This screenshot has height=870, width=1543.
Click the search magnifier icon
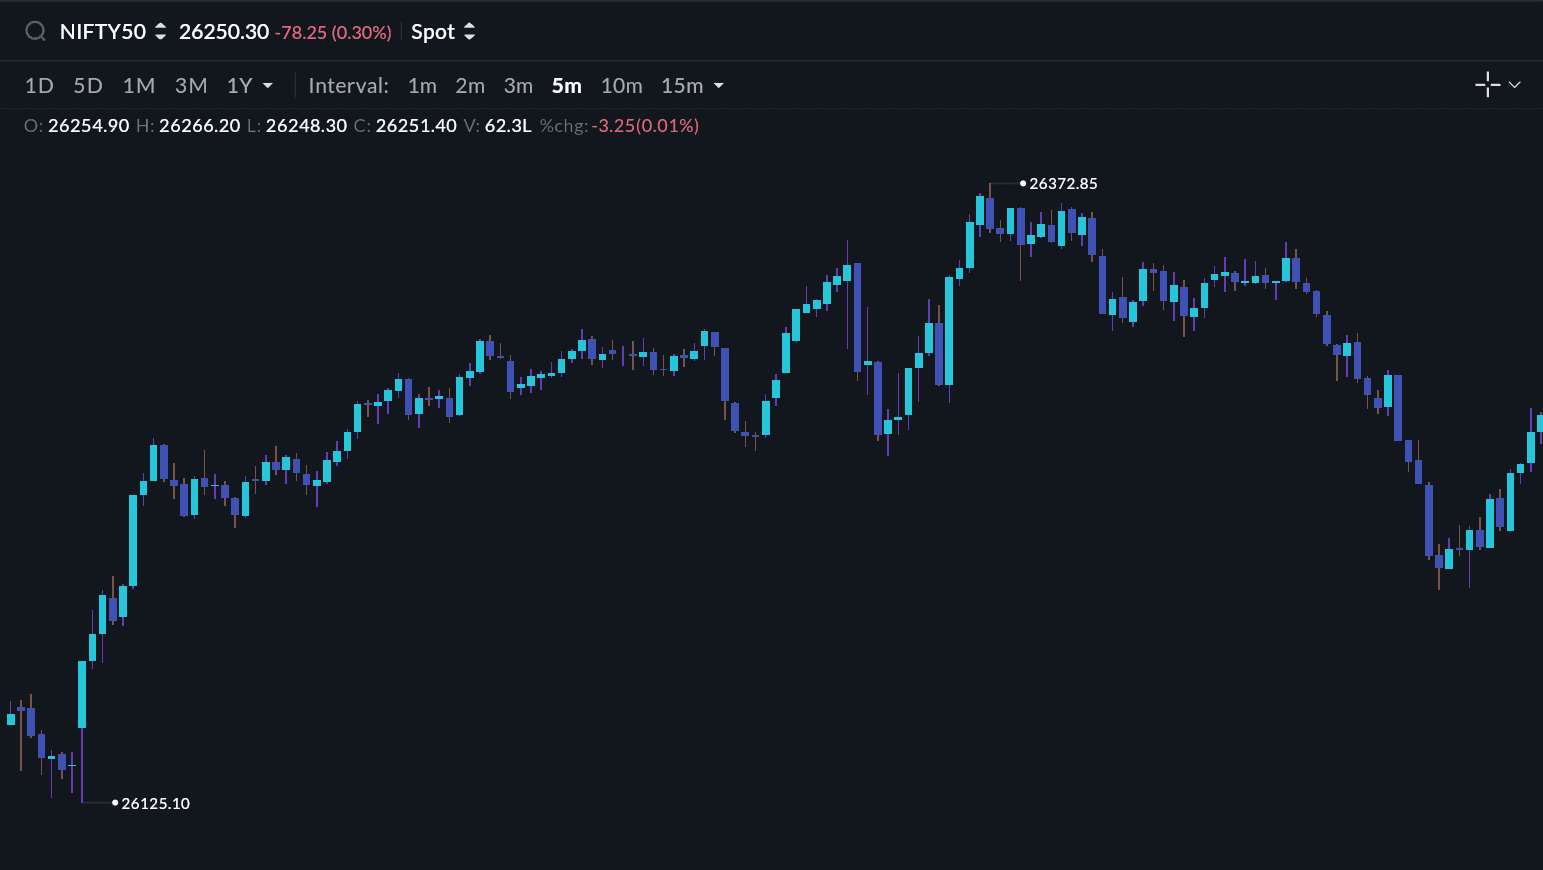click(x=35, y=32)
